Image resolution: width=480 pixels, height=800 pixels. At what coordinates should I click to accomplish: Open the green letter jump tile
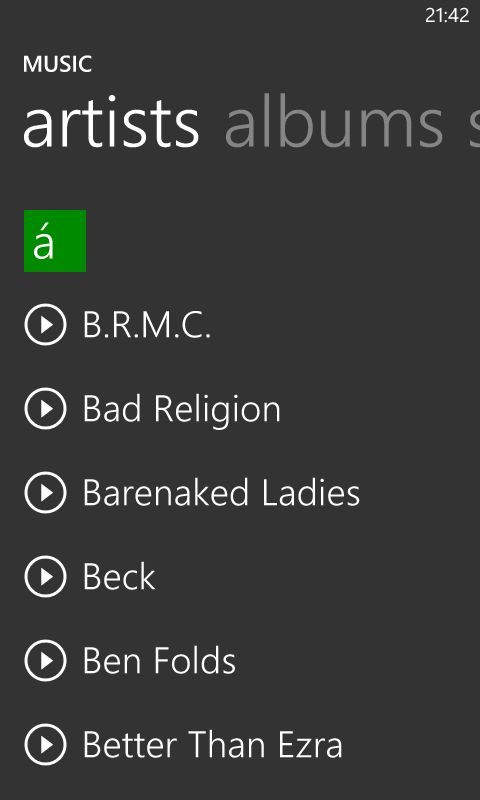tap(55, 241)
